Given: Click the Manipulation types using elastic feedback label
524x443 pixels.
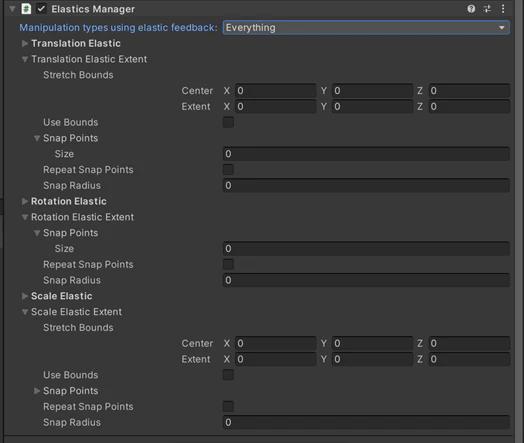Looking at the screenshot, I should pos(118,27).
